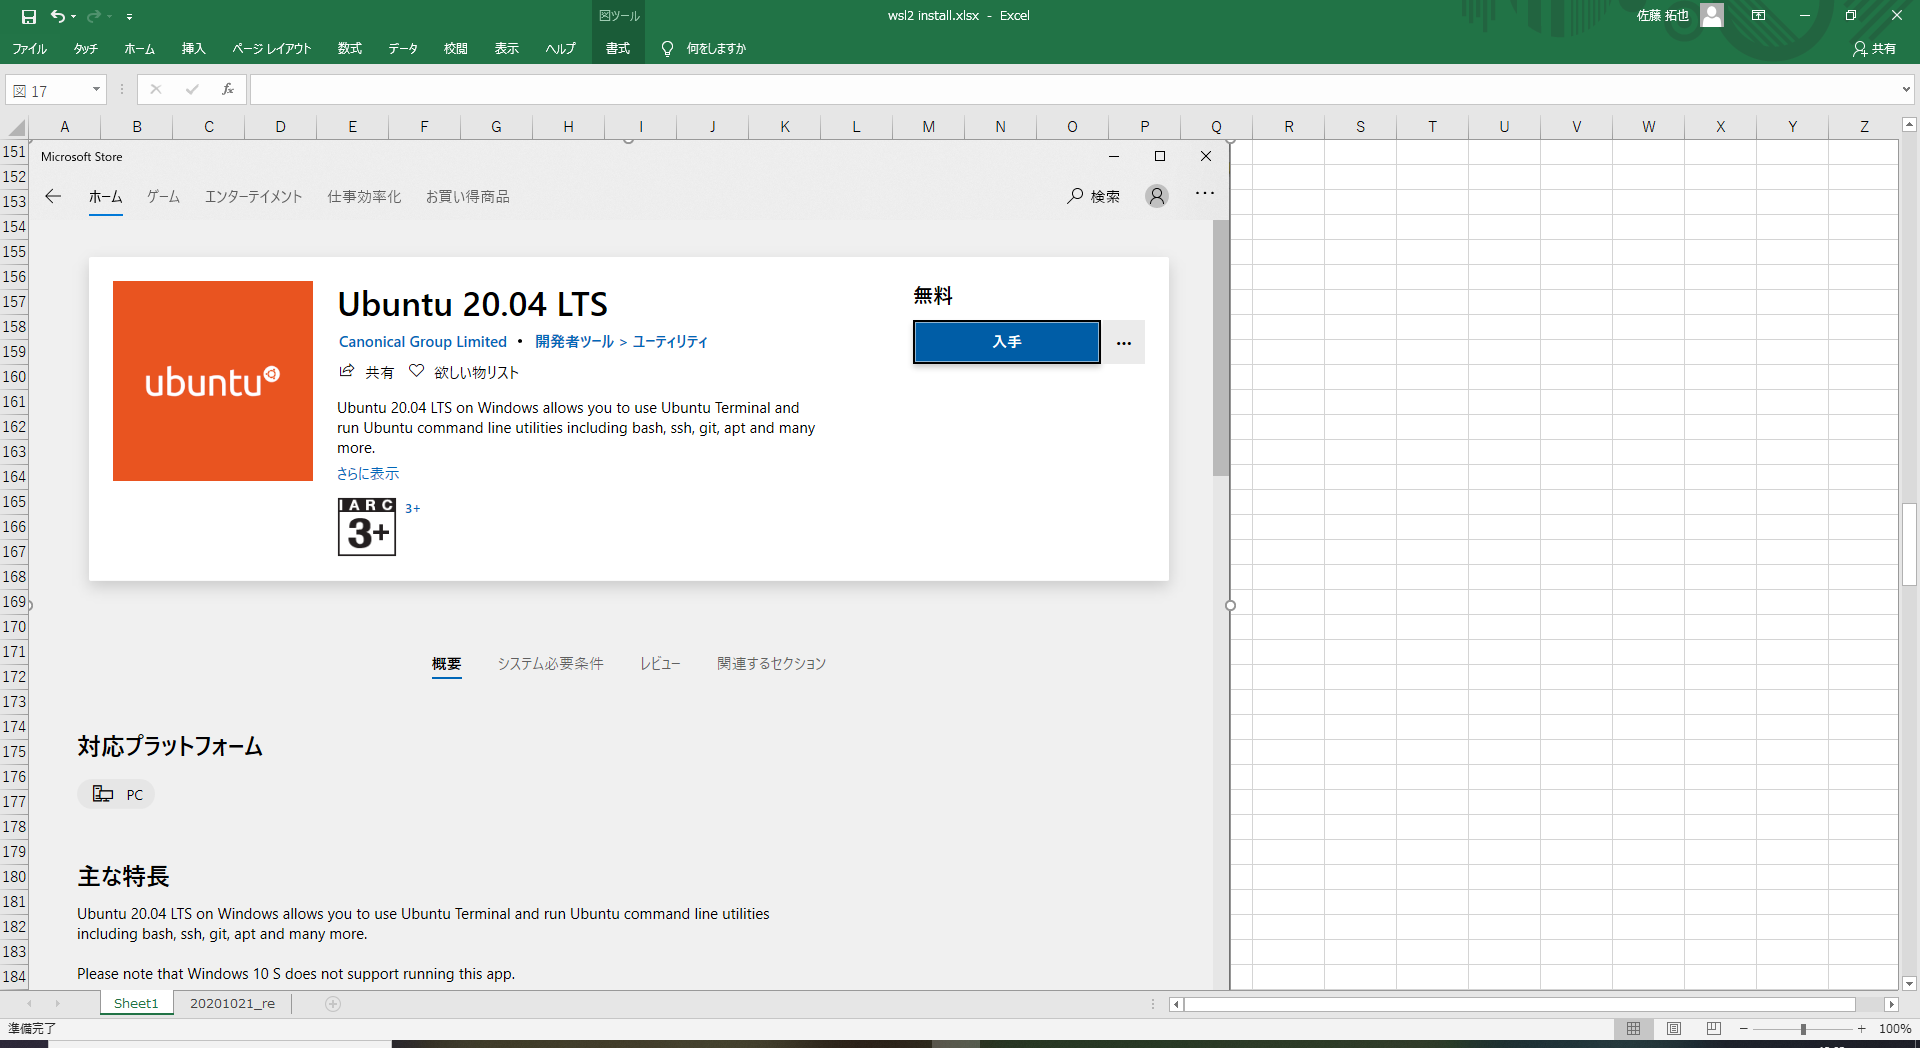Click the blue 入手 (Get) button
Screen dimensions: 1920x1048
point(1006,342)
